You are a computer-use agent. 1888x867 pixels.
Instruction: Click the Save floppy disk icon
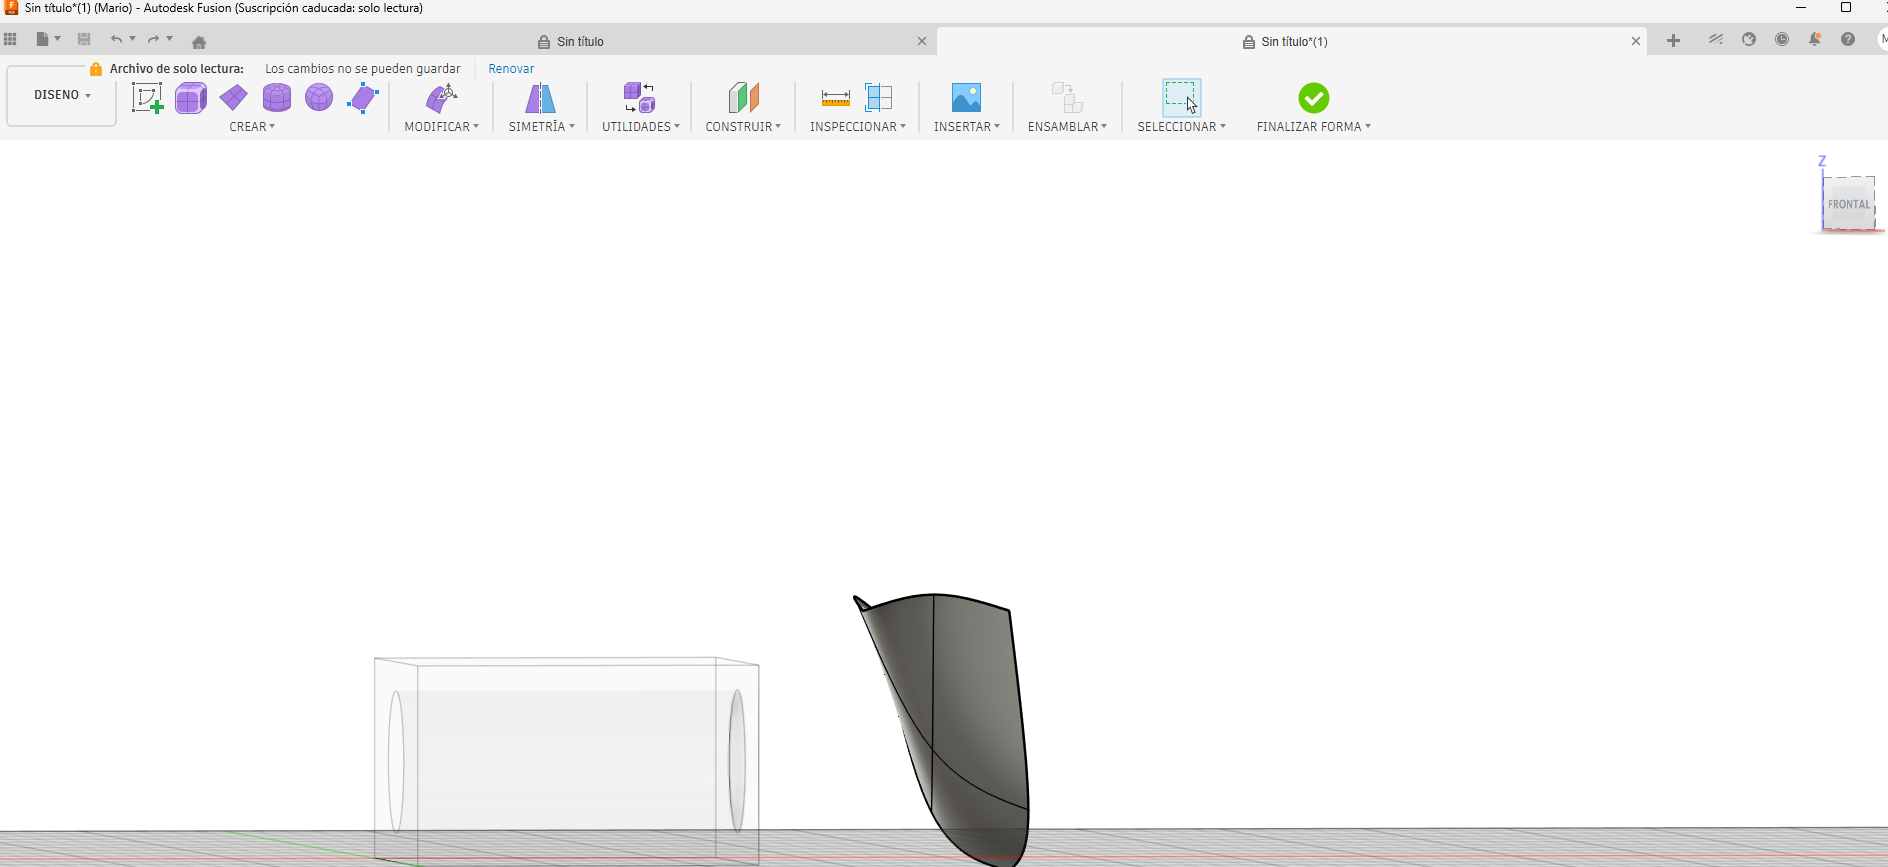pyautogui.click(x=84, y=40)
